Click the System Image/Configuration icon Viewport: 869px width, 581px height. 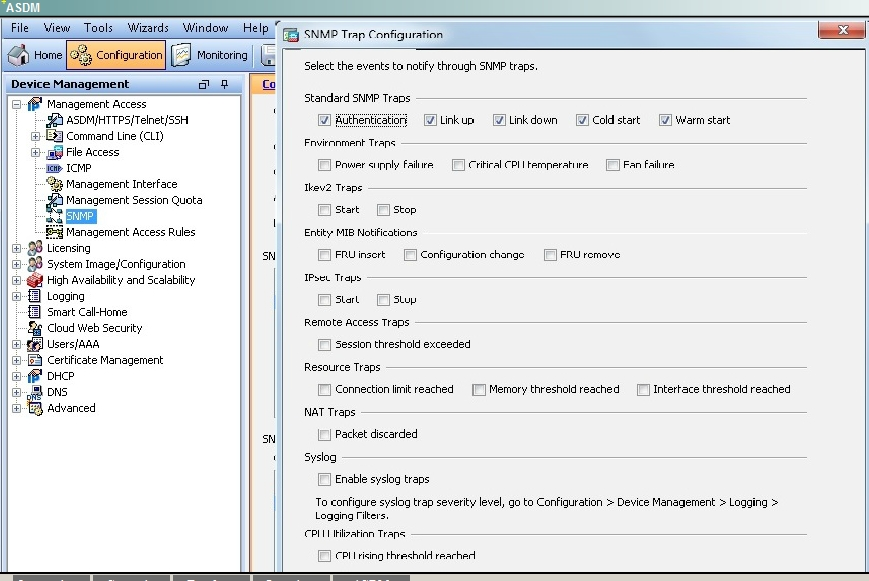click(x=35, y=264)
